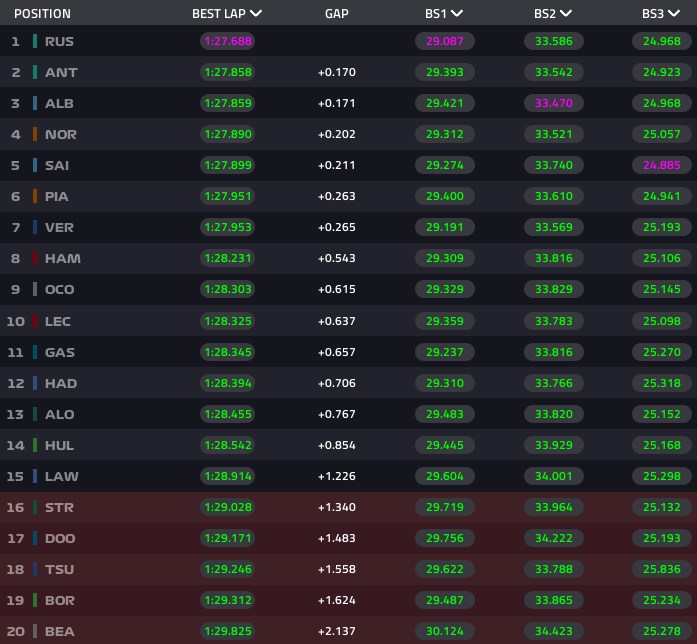
Task: Sort by BEST LAP chevron
Action: click(x=256, y=13)
